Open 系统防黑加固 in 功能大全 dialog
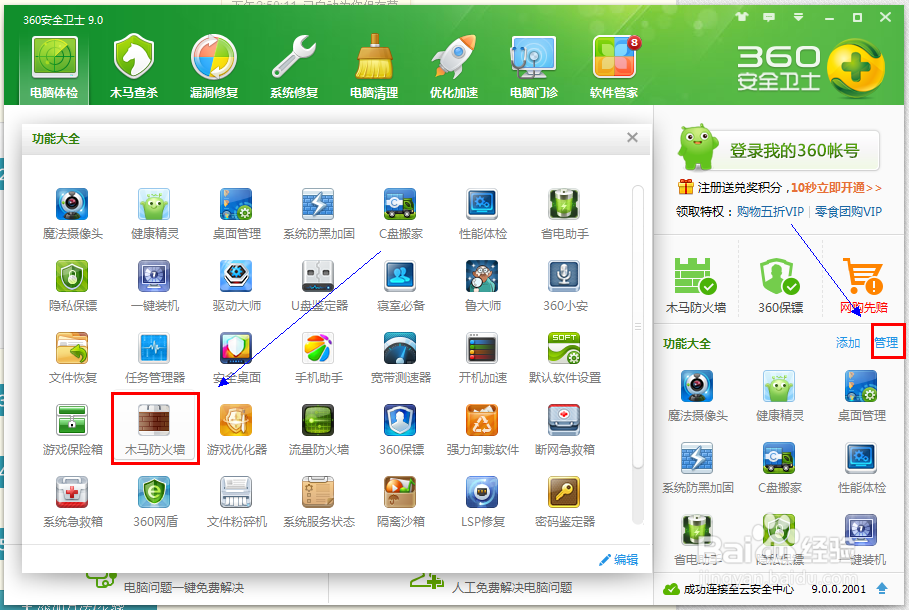 click(x=318, y=214)
